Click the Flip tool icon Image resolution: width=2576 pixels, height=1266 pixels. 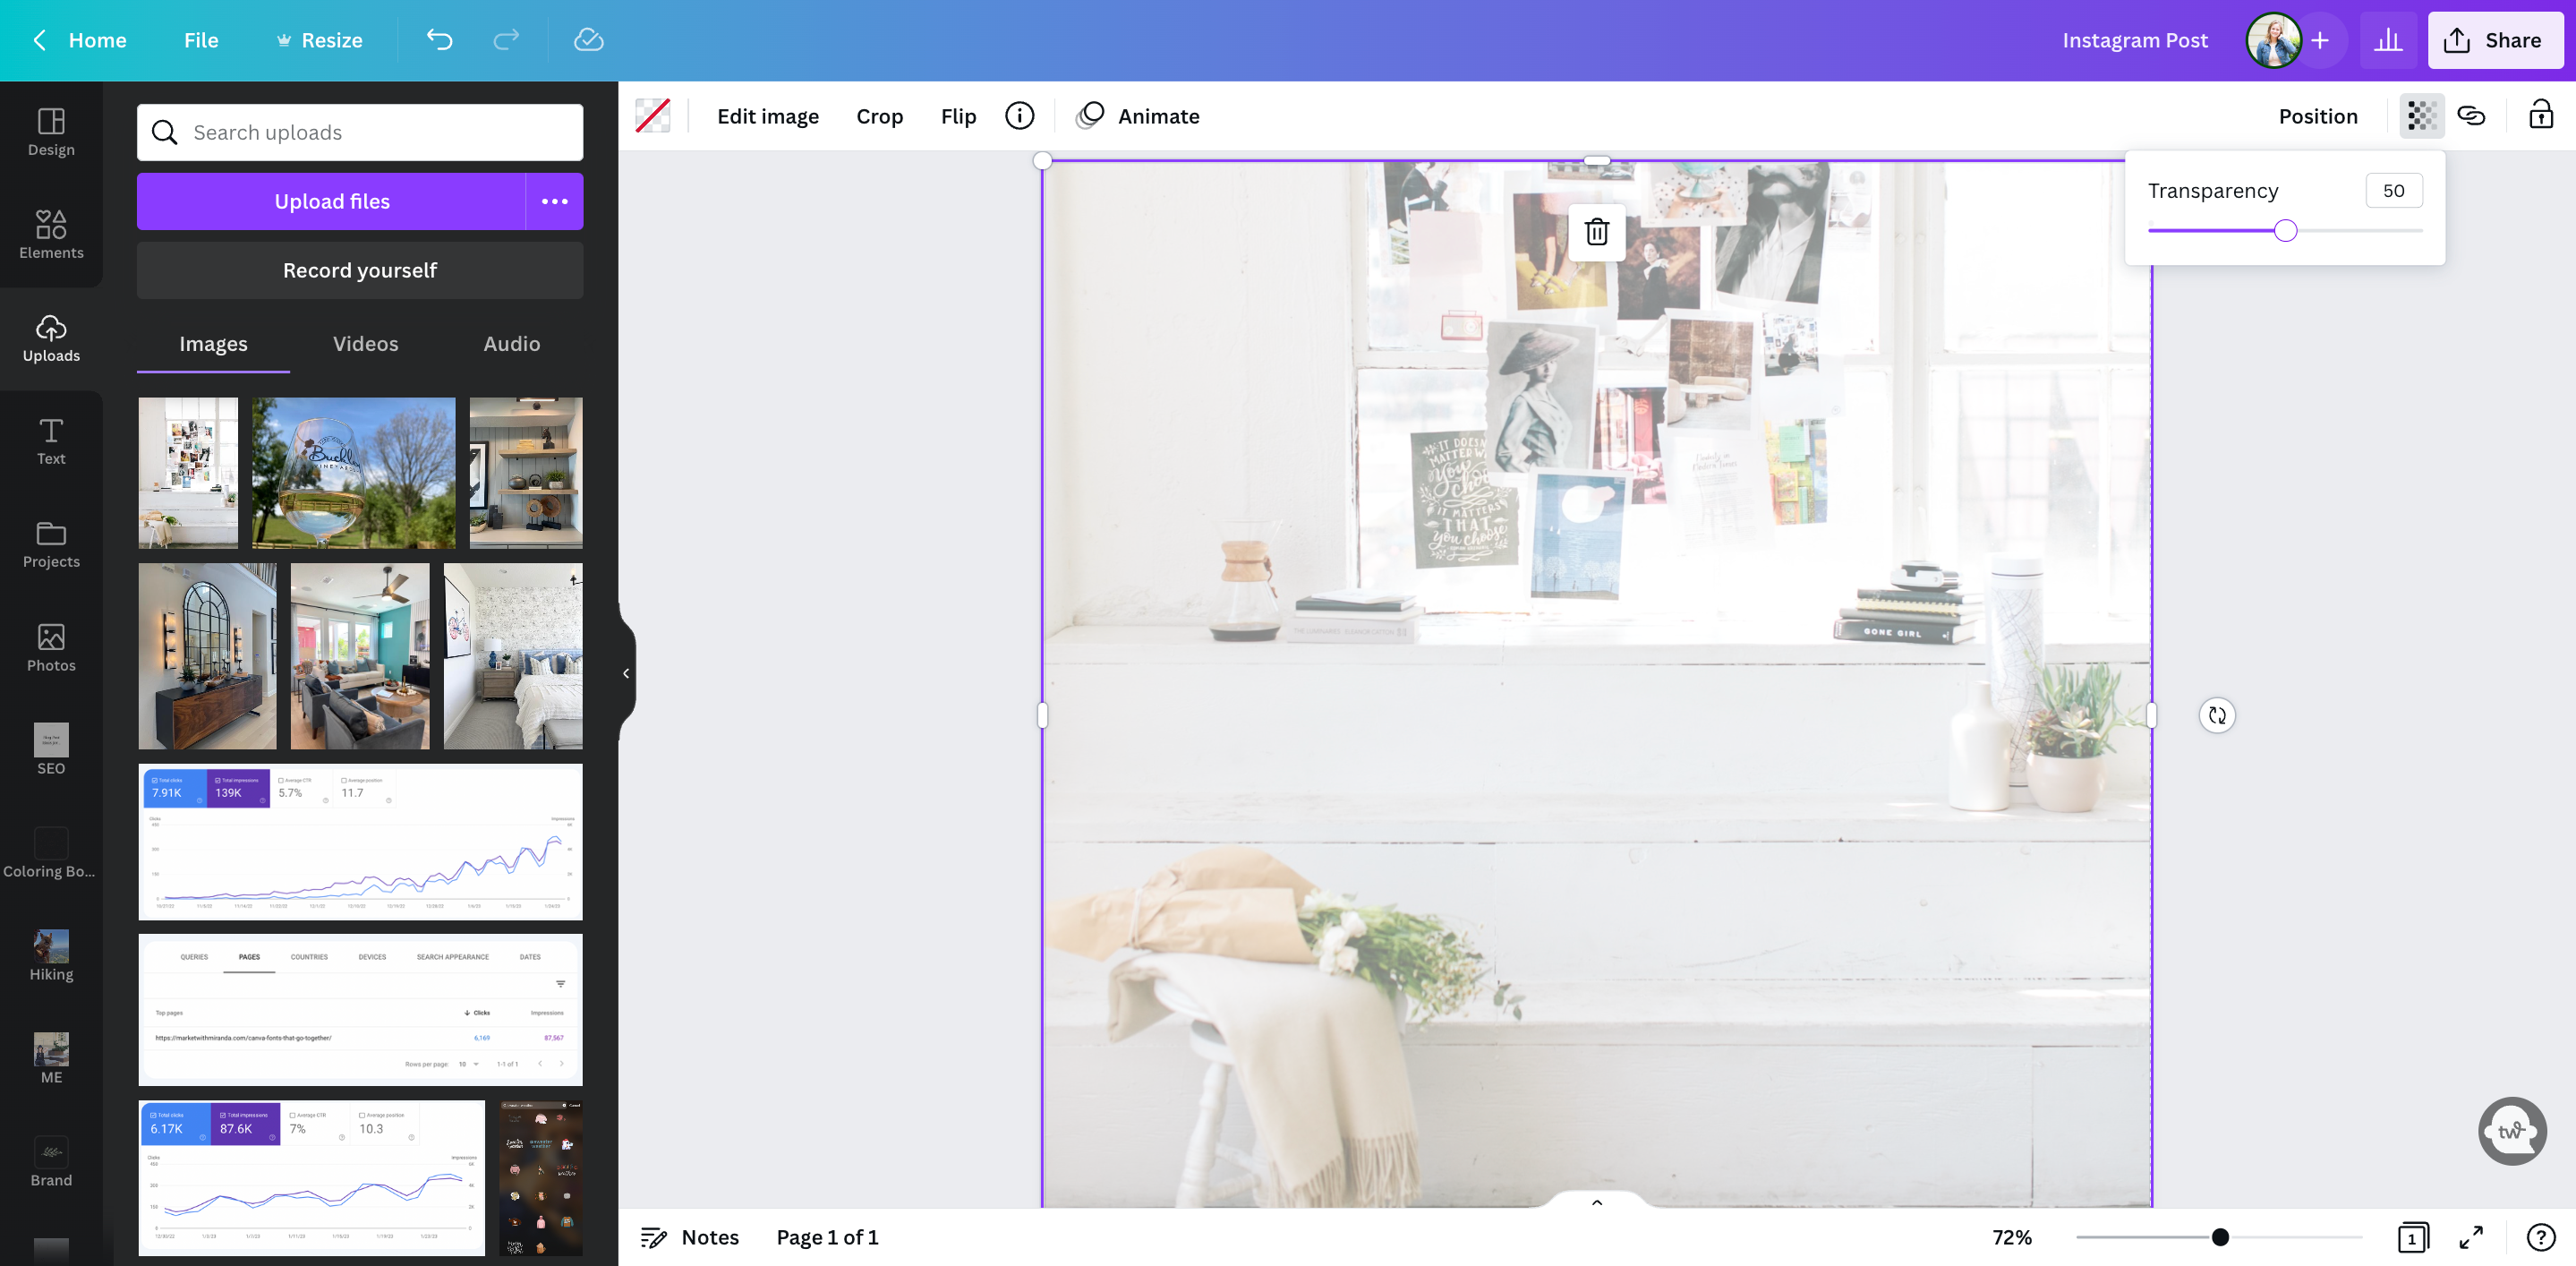click(958, 115)
